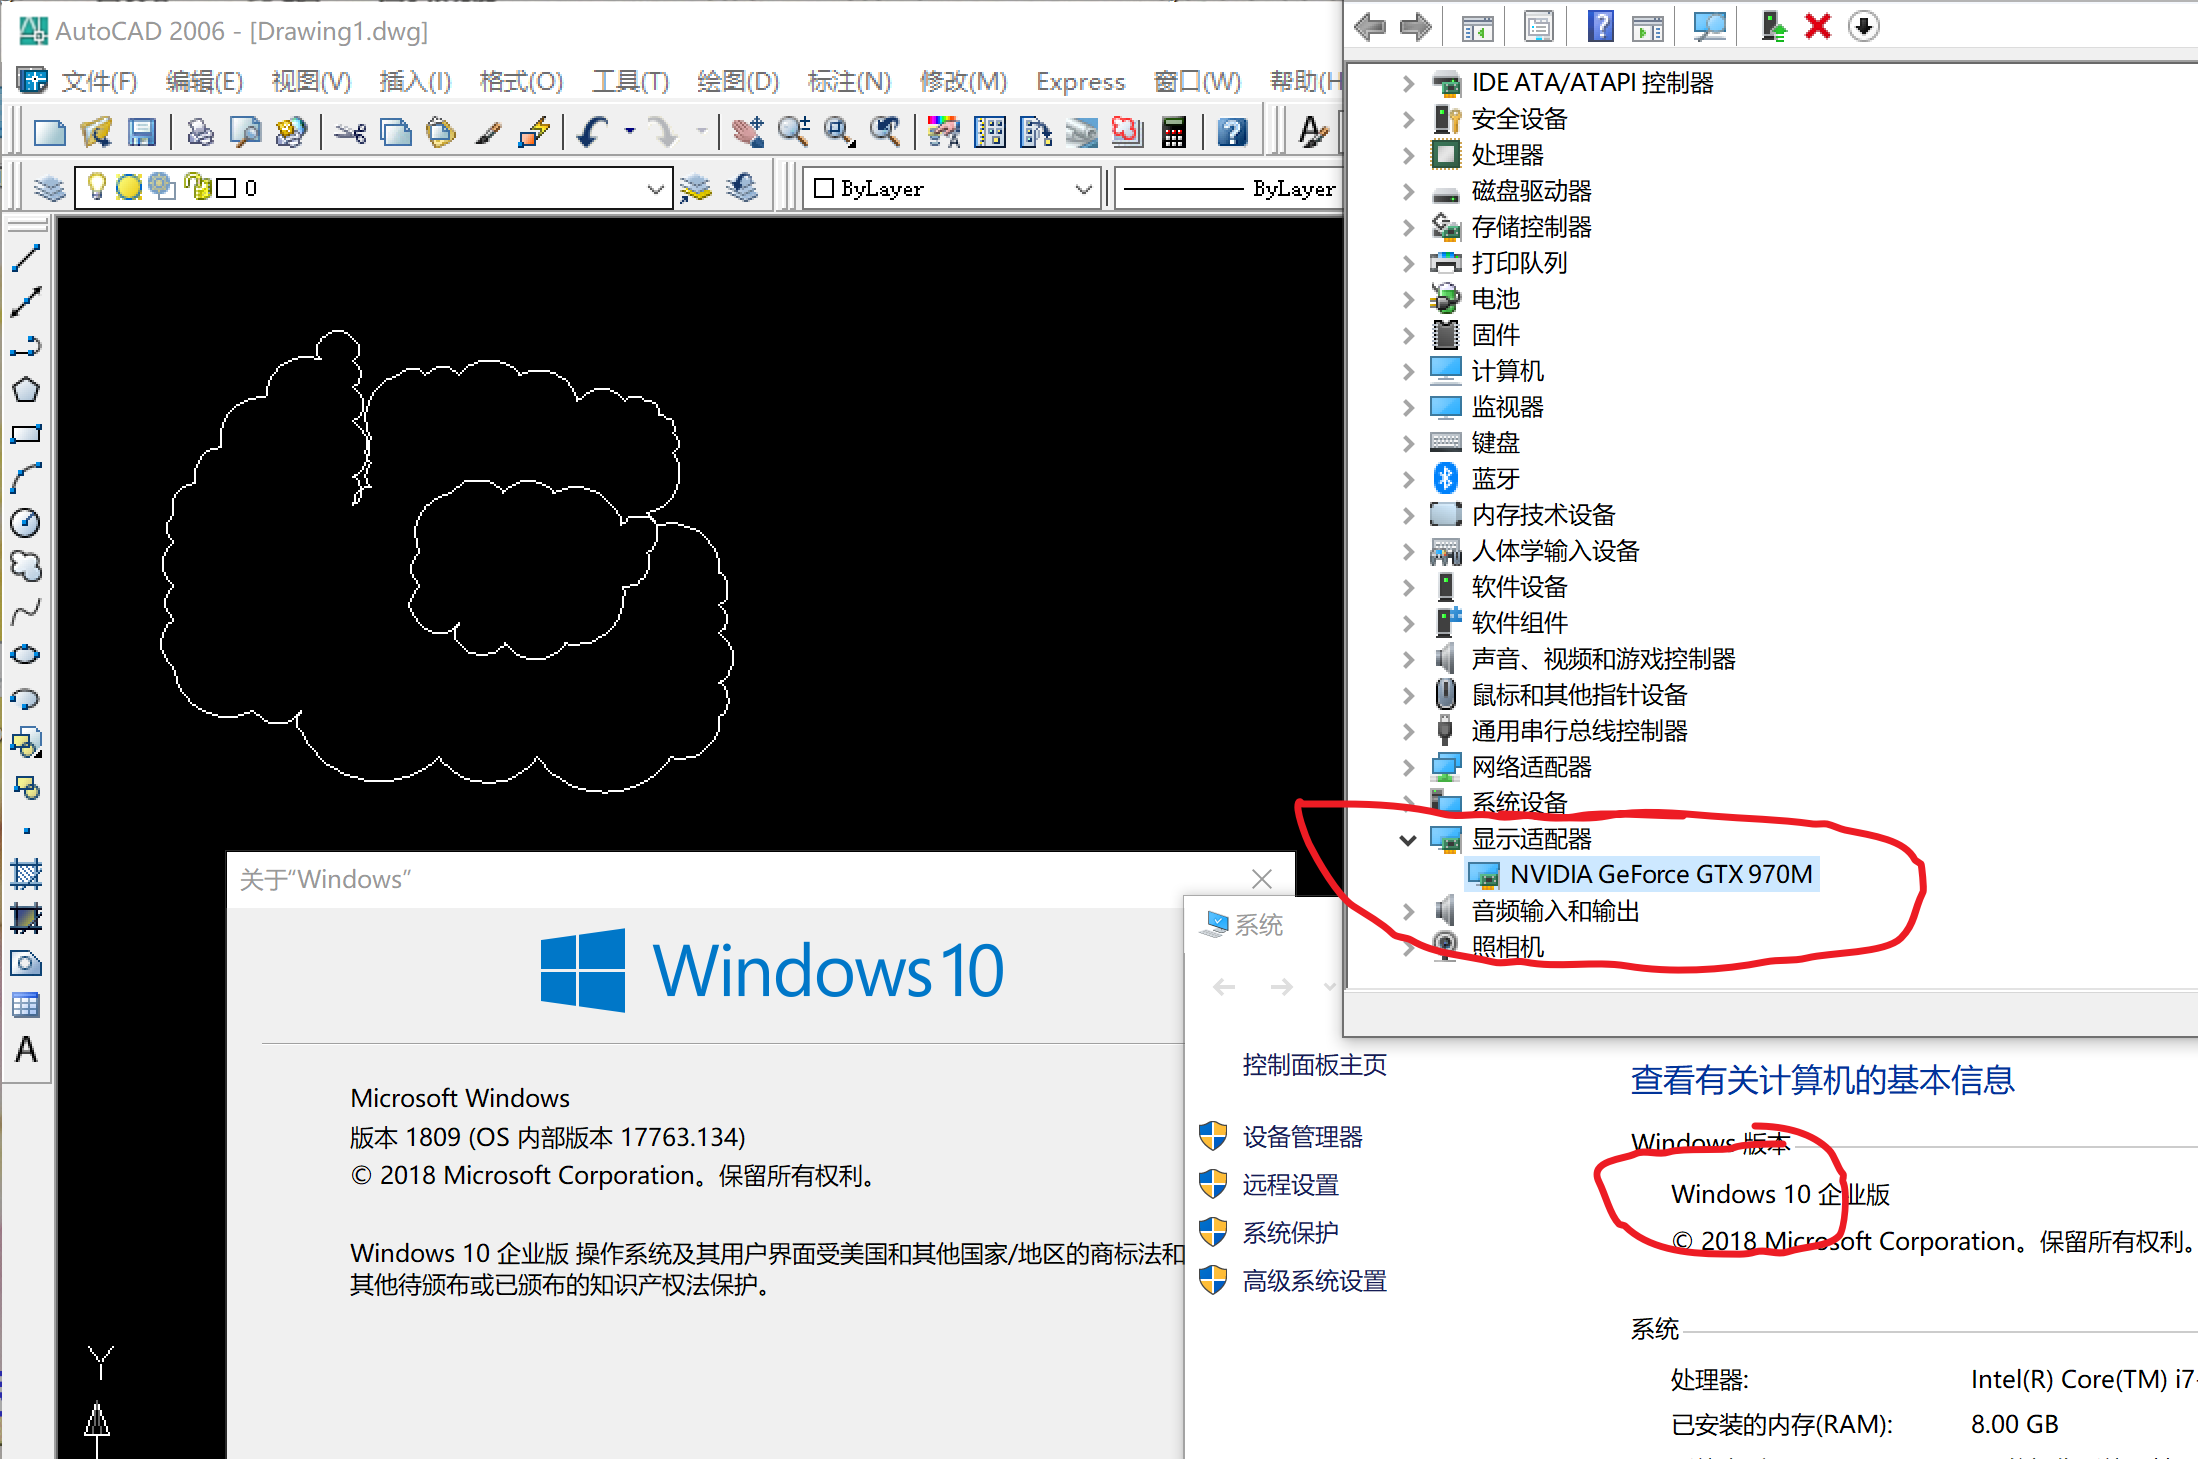Expand the 网络适配器 node

(x=1408, y=767)
